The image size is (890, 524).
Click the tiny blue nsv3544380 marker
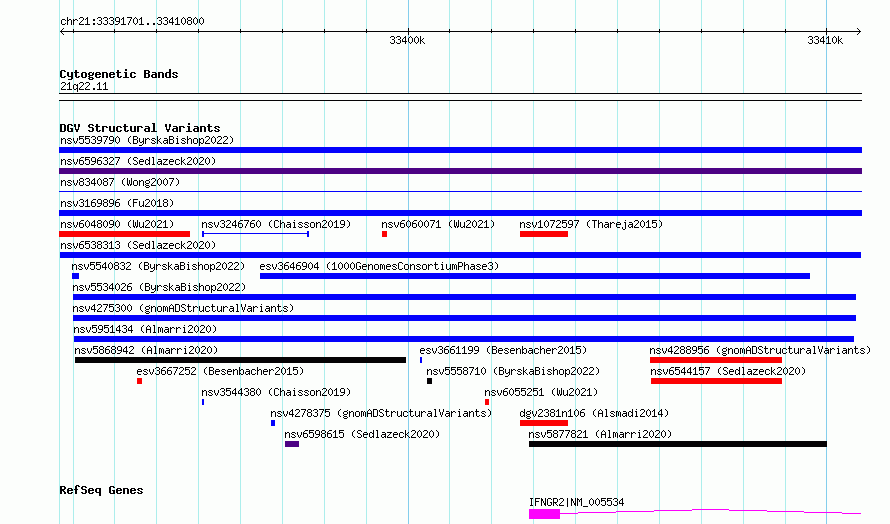click(203, 402)
